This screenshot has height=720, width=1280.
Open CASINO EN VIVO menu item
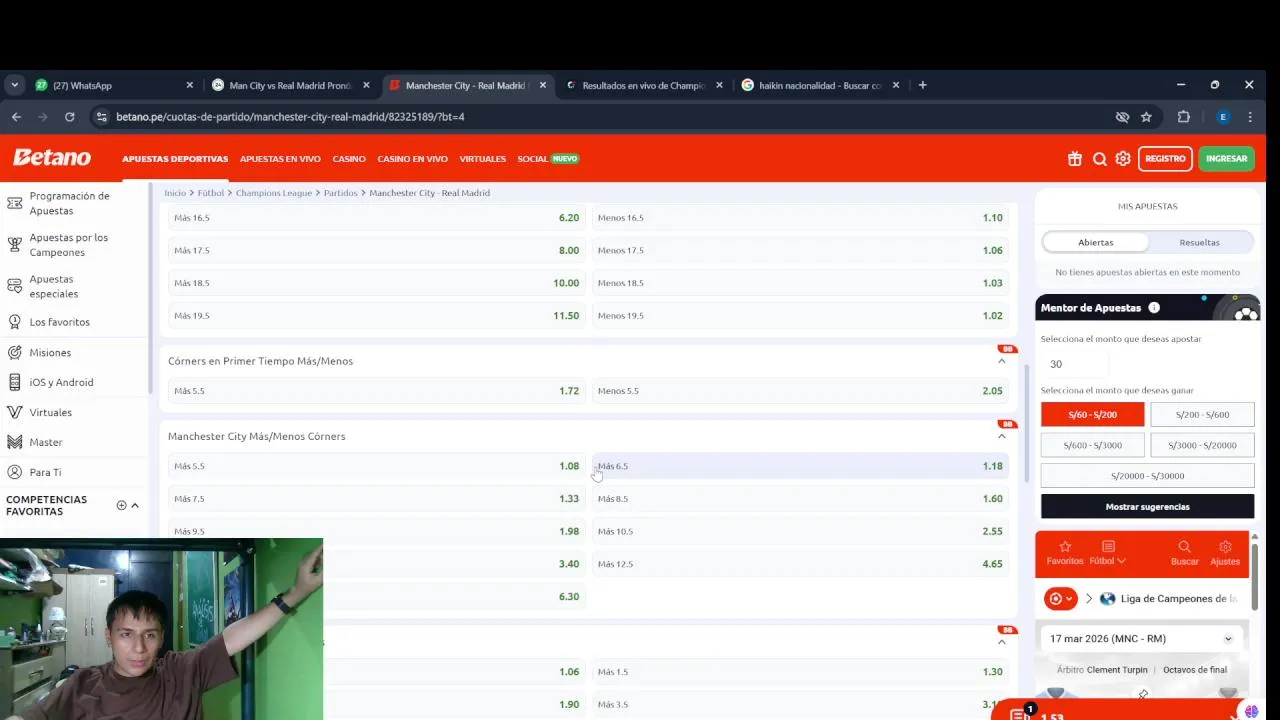coord(412,159)
